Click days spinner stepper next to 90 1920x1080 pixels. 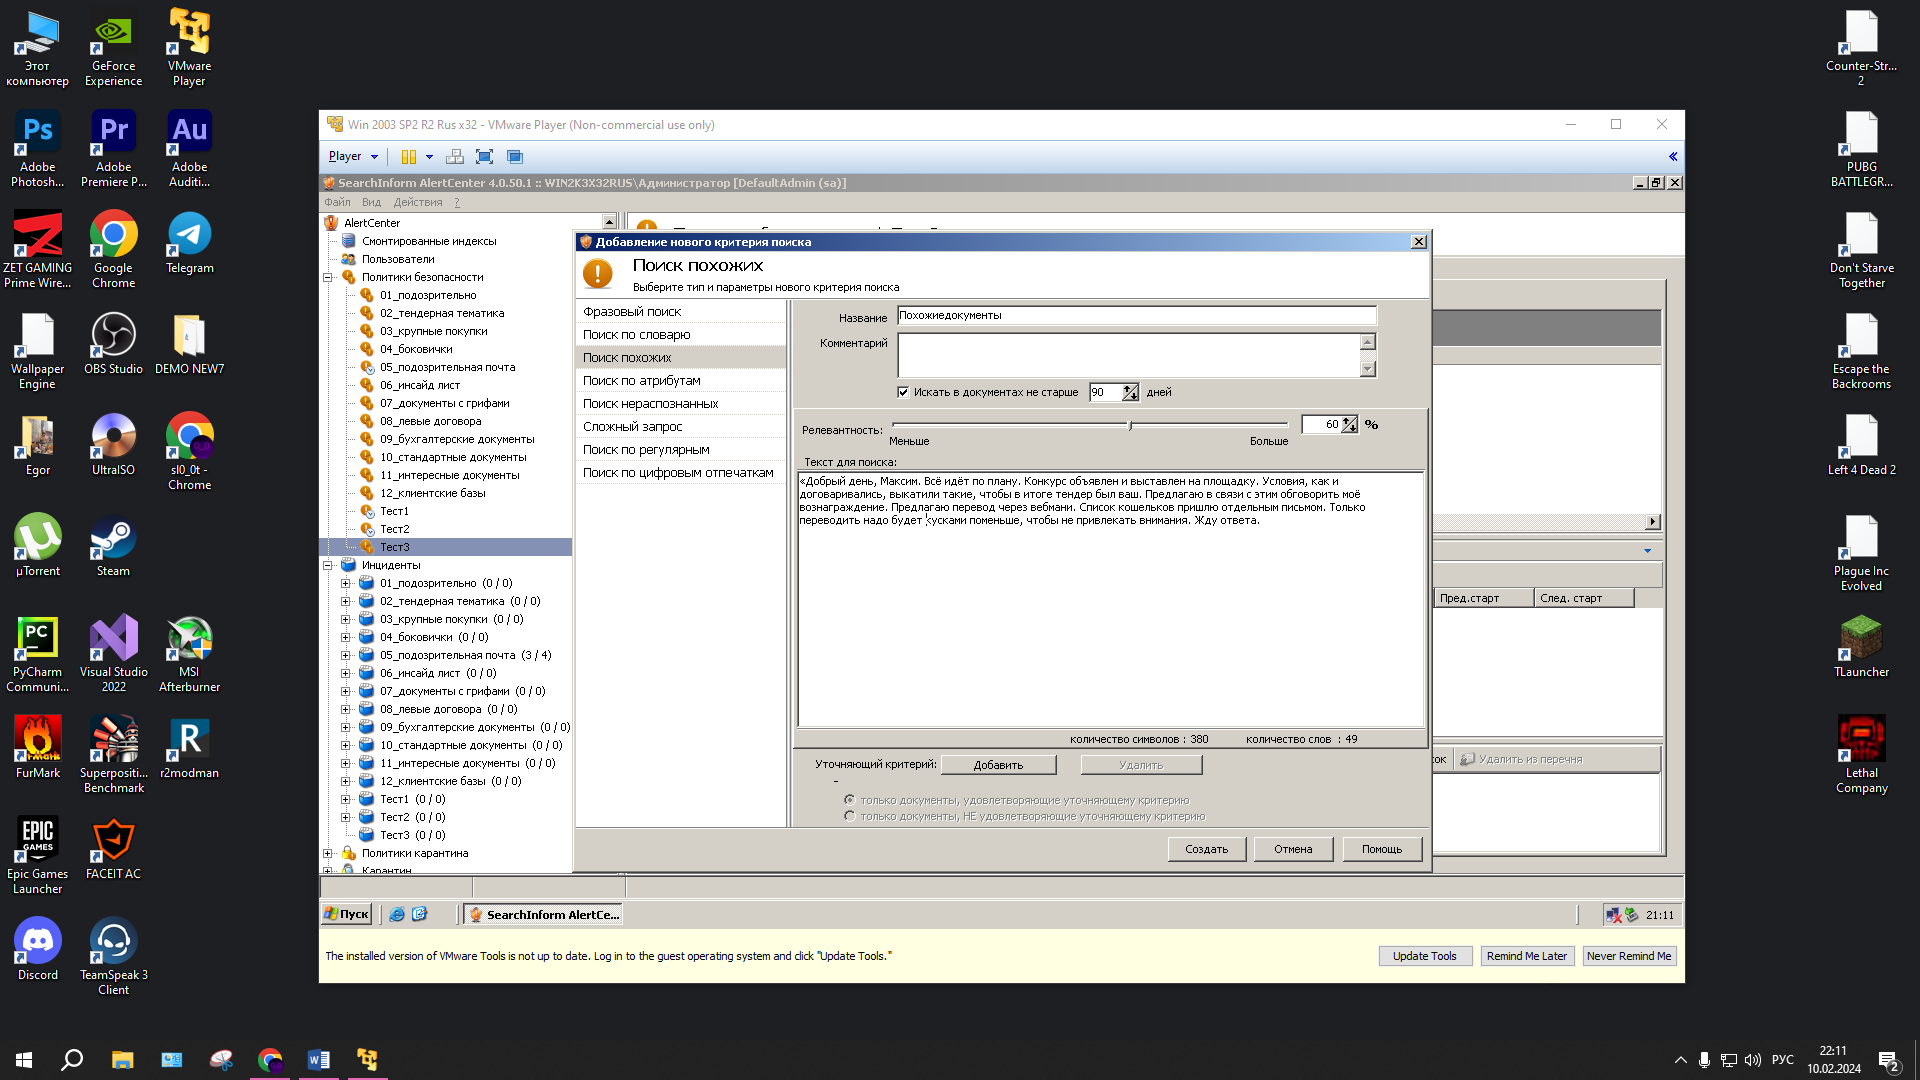pyautogui.click(x=1130, y=392)
